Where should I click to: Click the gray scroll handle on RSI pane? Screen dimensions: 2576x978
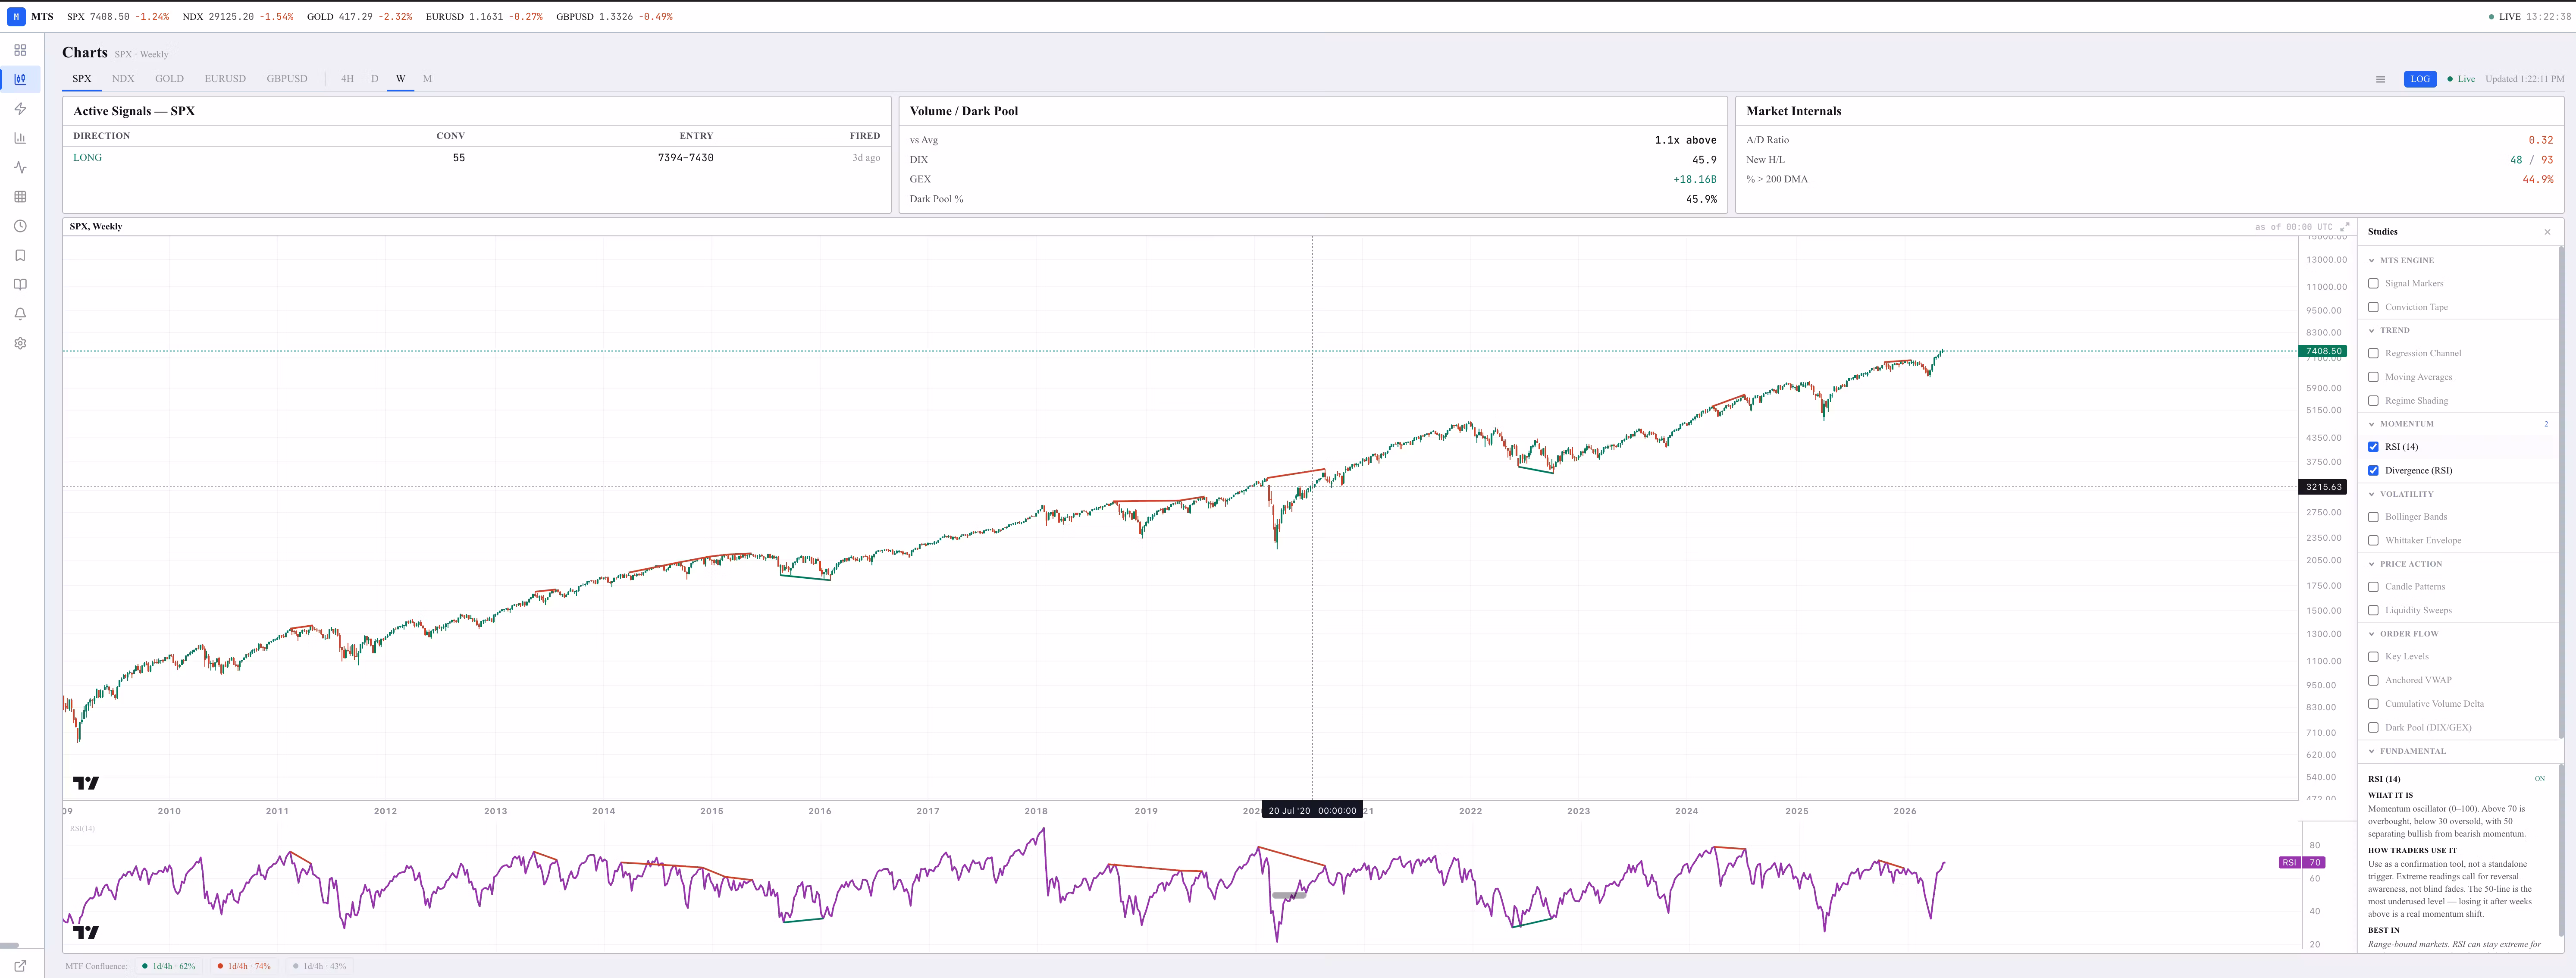1289,896
